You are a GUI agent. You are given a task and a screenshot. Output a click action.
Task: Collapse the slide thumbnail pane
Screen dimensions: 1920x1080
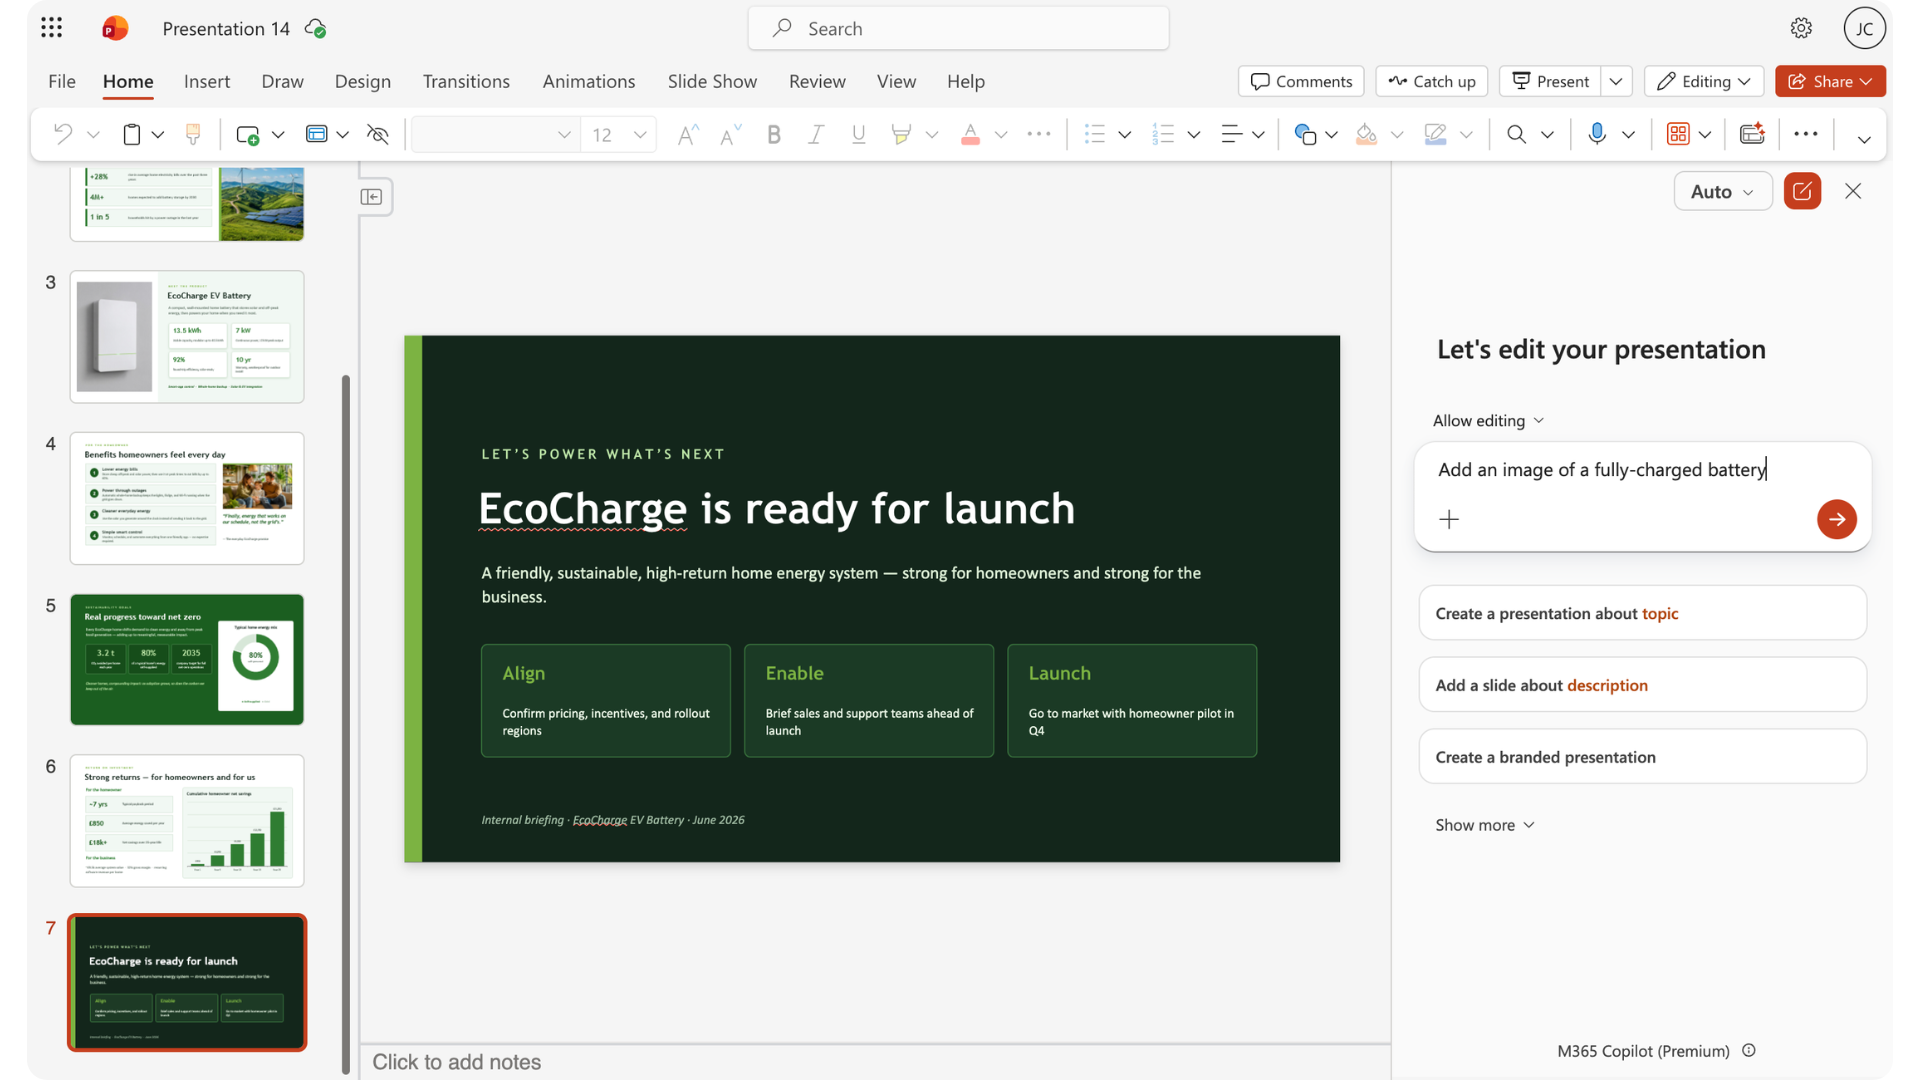click(x=372, y=197)
